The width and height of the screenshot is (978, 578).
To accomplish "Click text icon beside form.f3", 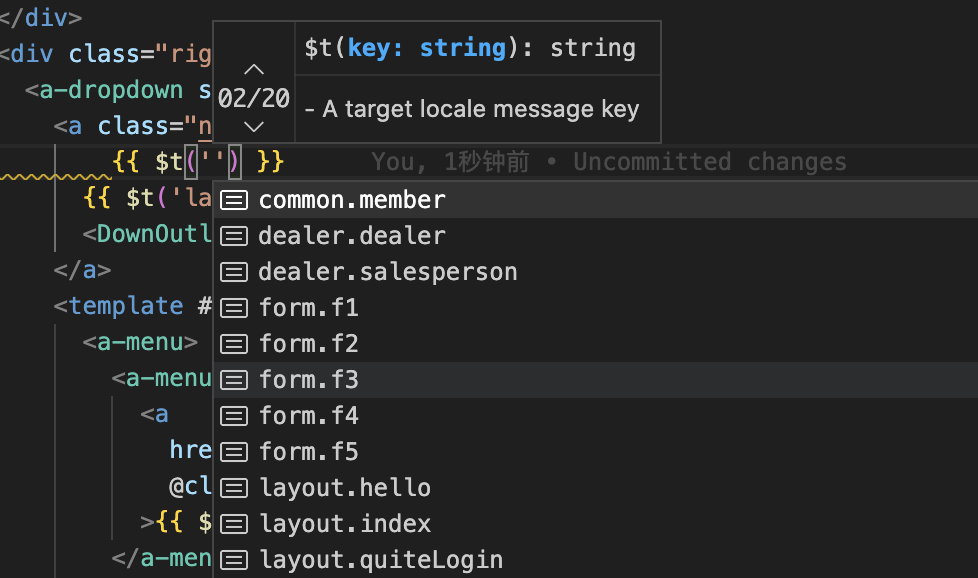I will click(x=234, y=380).
